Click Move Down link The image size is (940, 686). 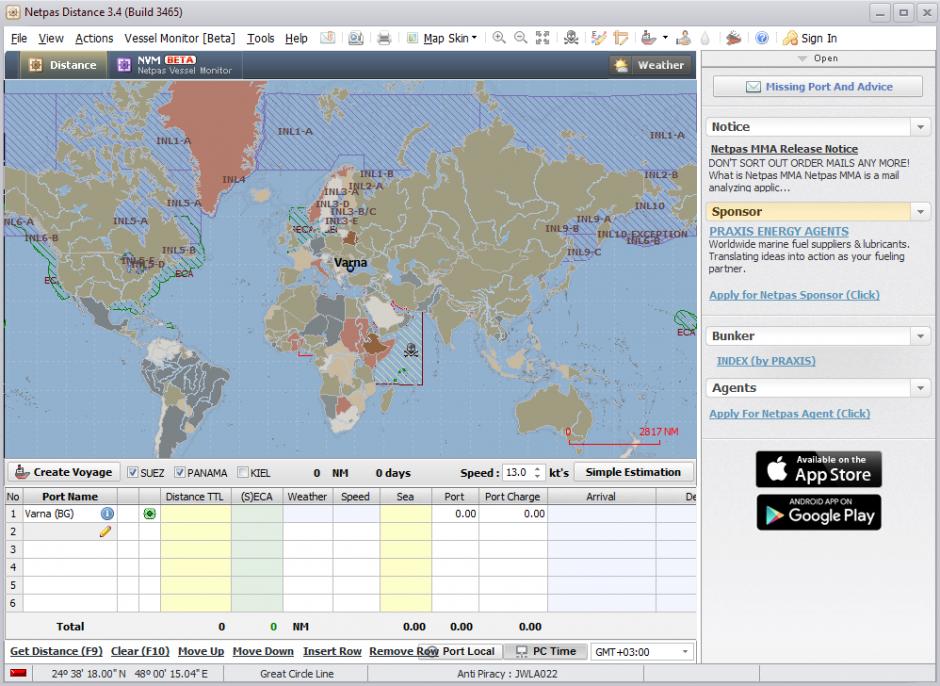(x=263, y=651)
